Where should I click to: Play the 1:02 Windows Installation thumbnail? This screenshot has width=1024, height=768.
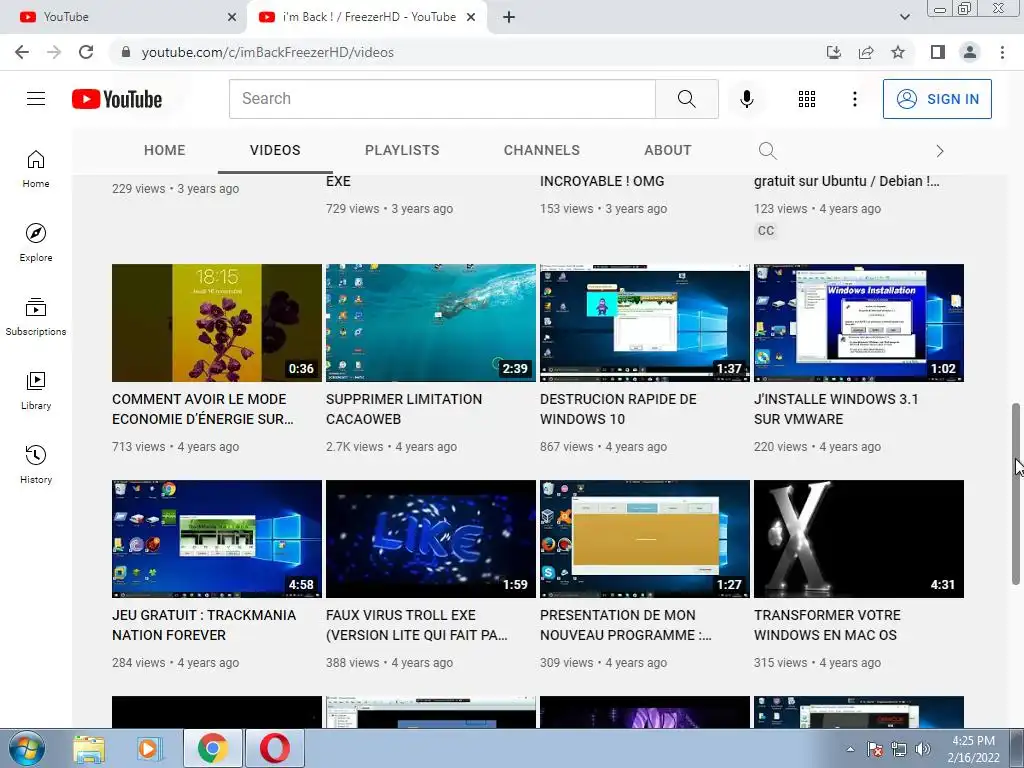click(x=859, y=323)
